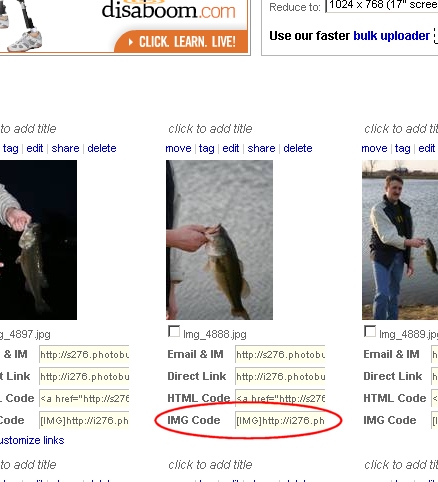Image resolution: width=438 pixels, height=482 pixels.
Task: Click 'click to add title' above middle photo
Action: point(210,129)
